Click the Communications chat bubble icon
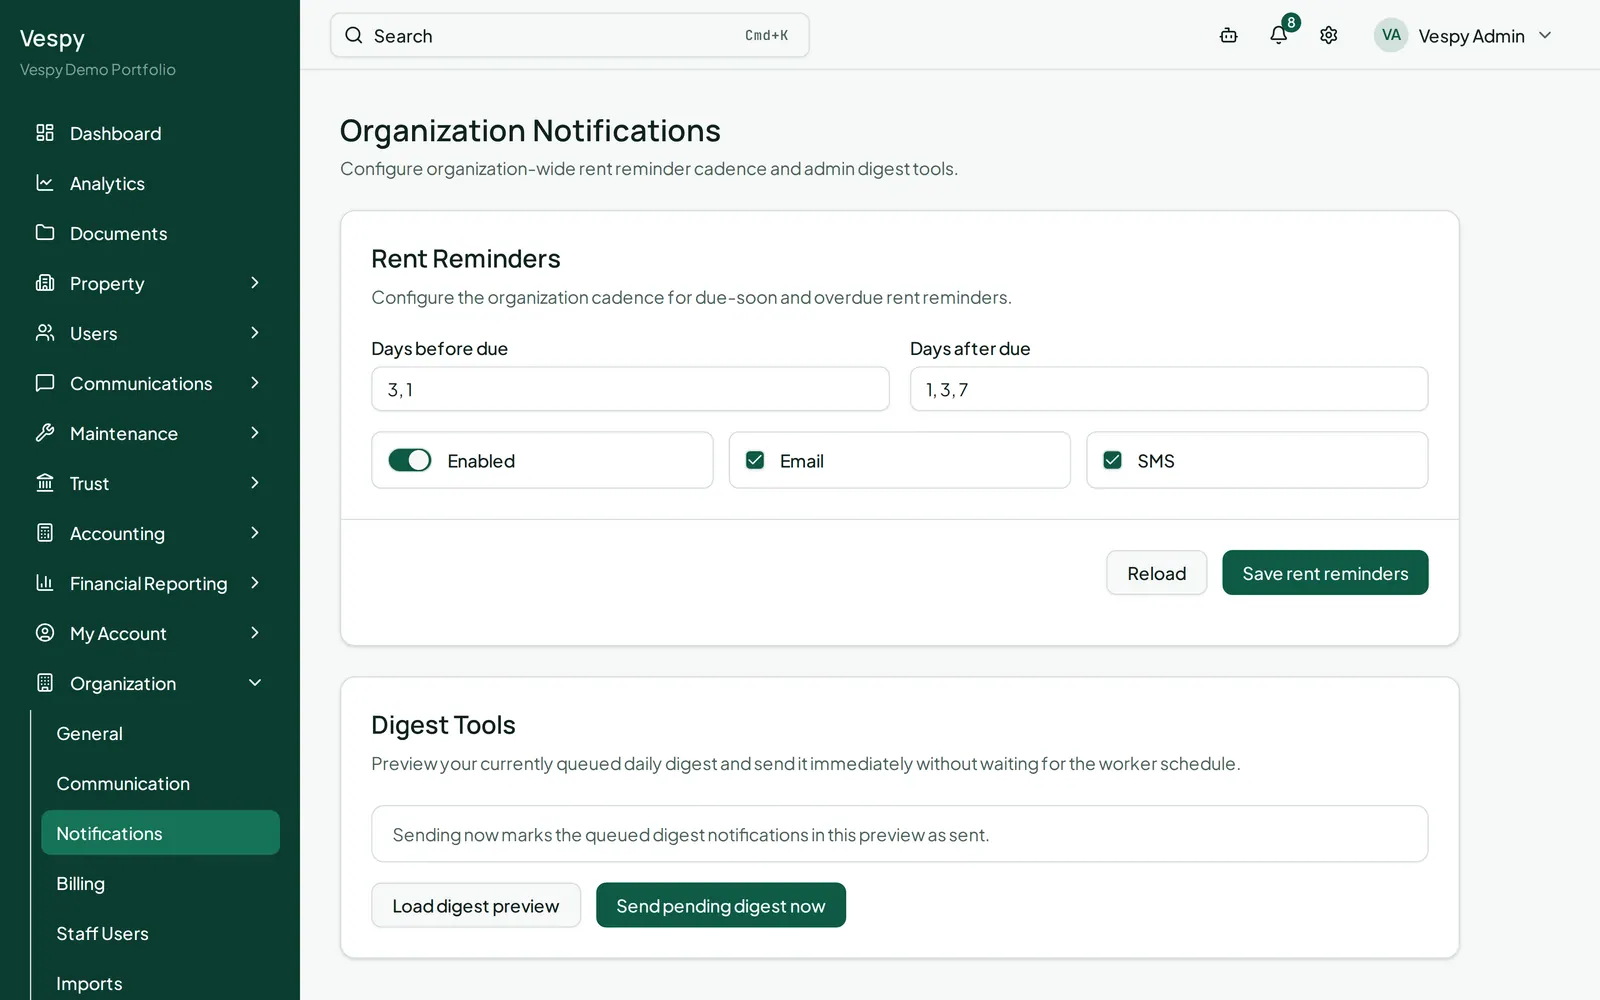Screen dimensions: 1600x1000 click(45, 383)
